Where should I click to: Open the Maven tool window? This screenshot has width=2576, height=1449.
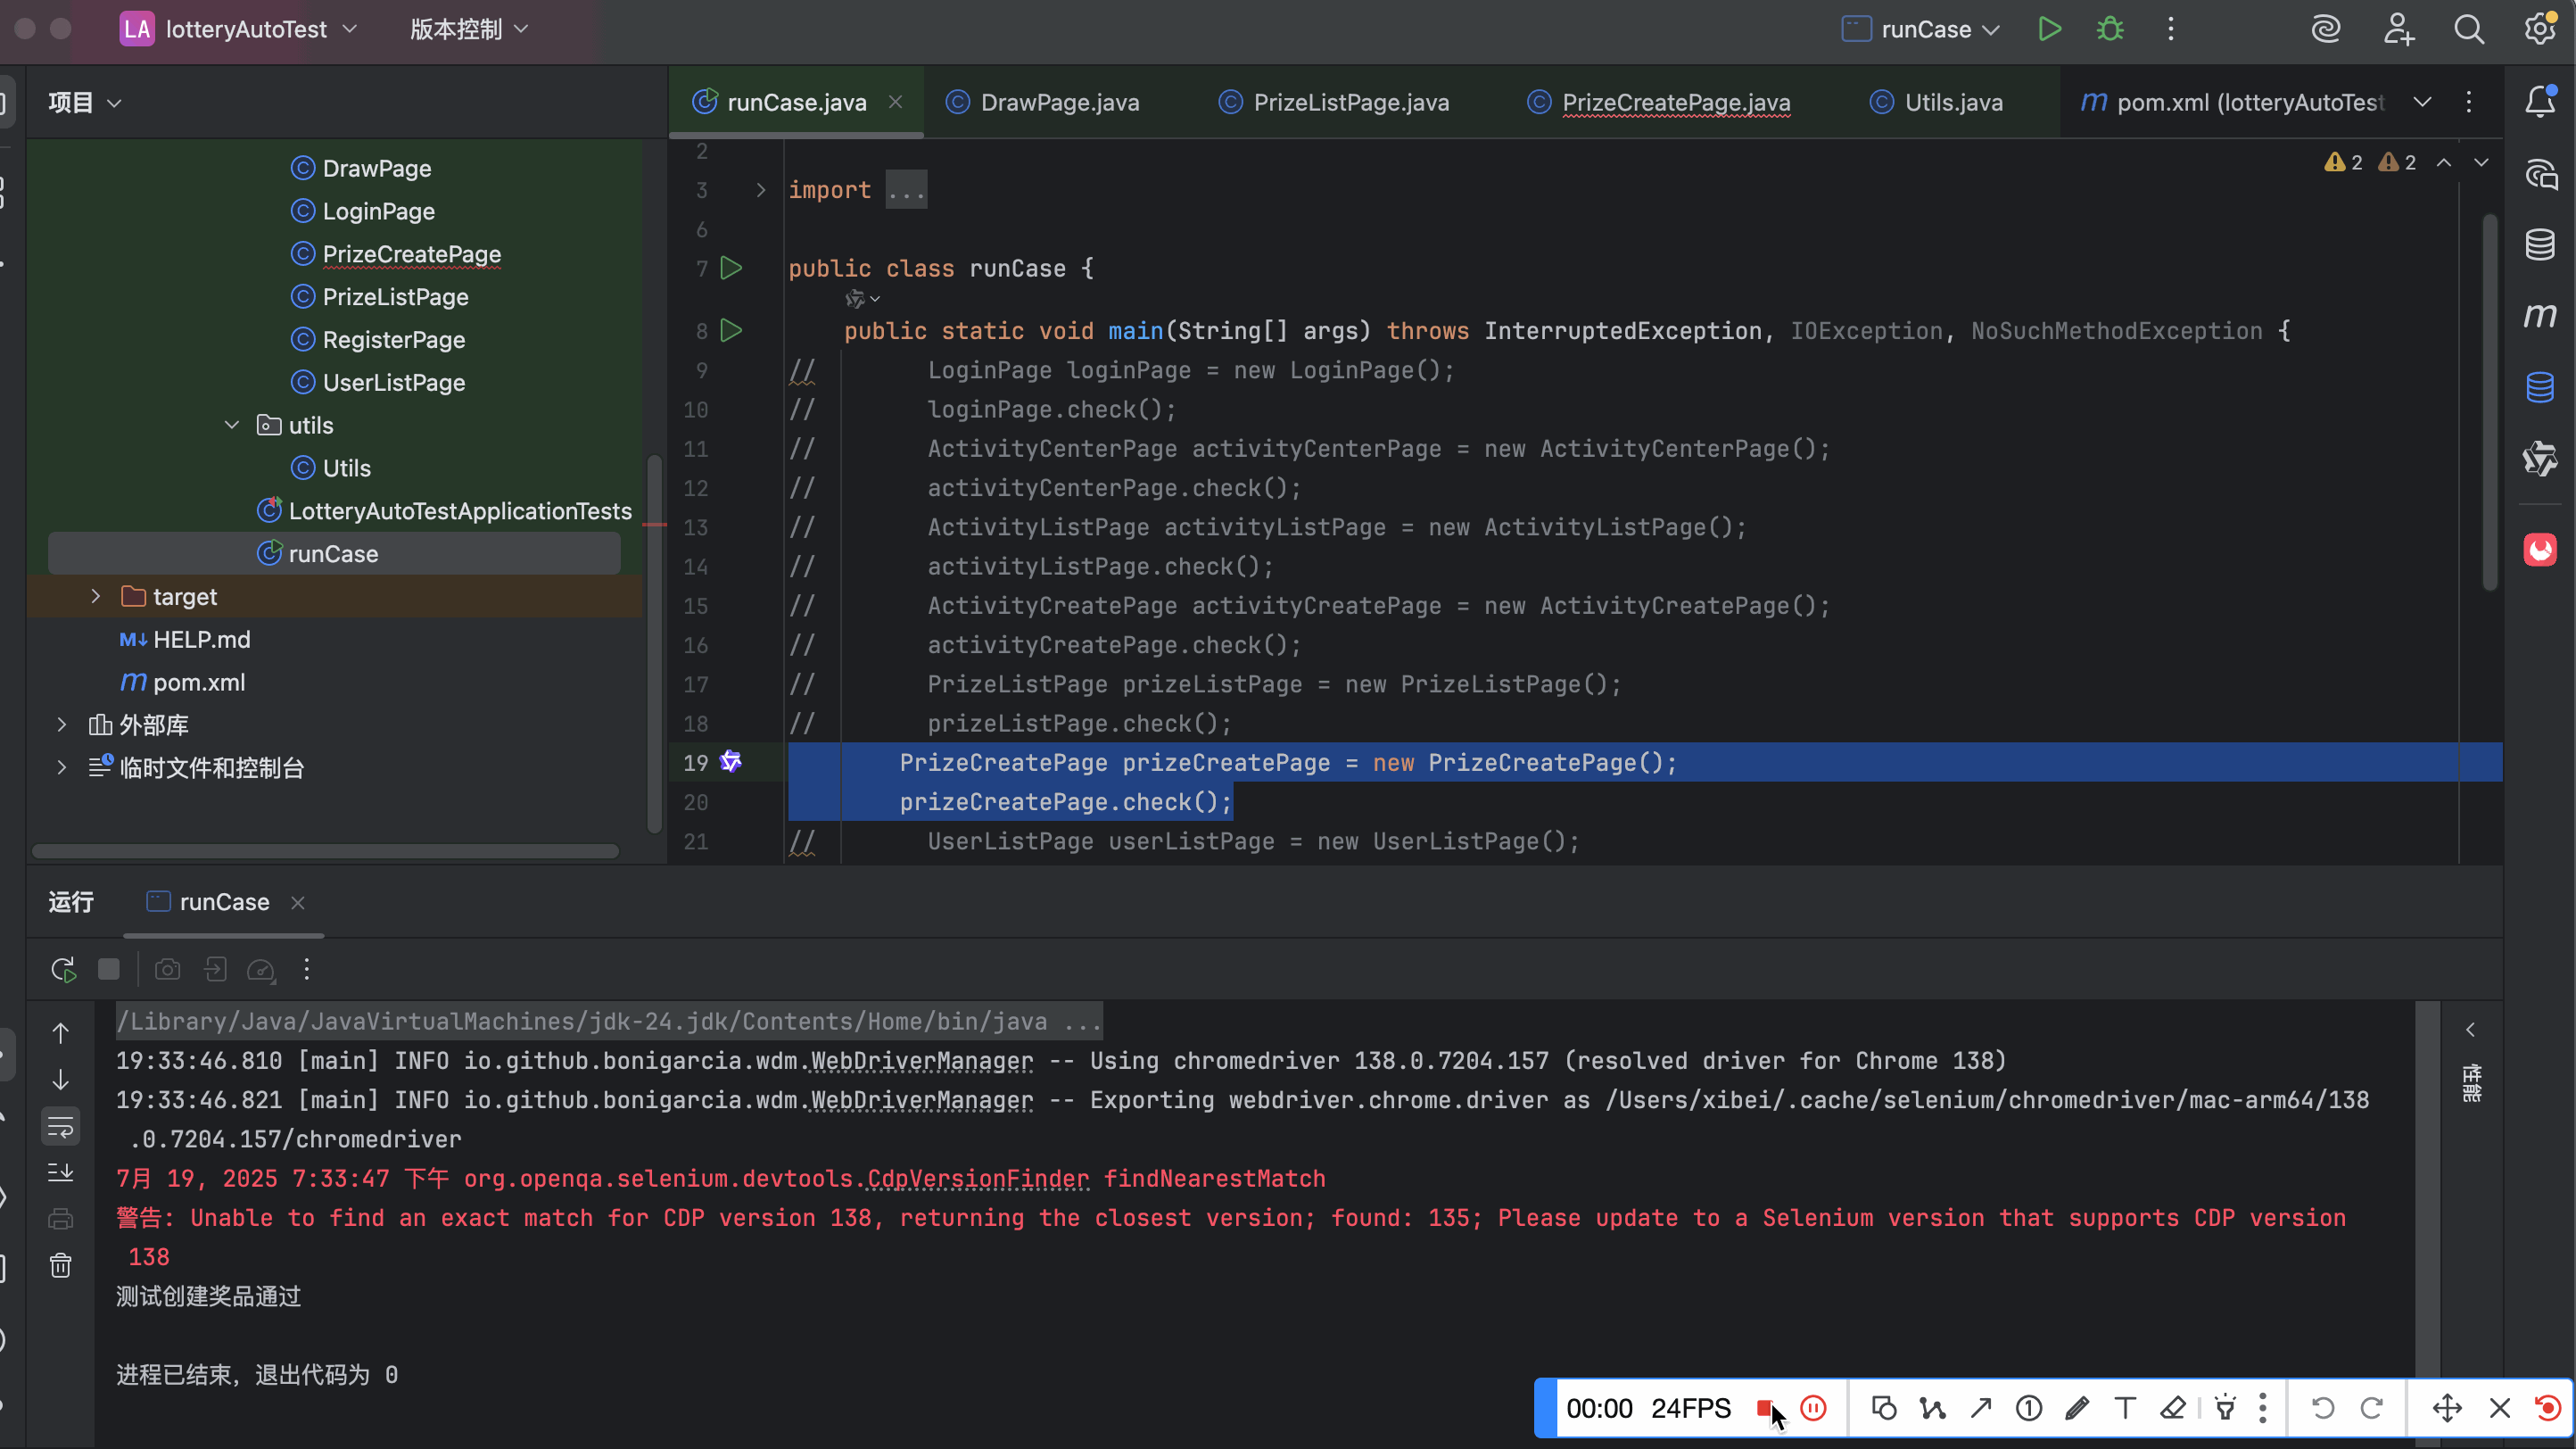2540,316
